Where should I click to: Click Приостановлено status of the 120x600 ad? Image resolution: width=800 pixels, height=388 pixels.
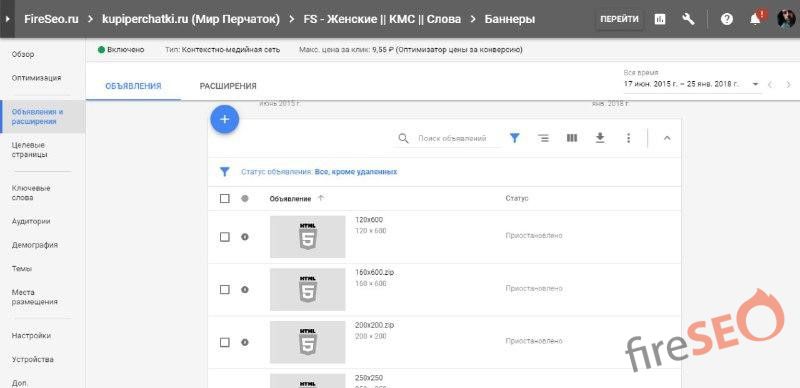coord(534,236)
